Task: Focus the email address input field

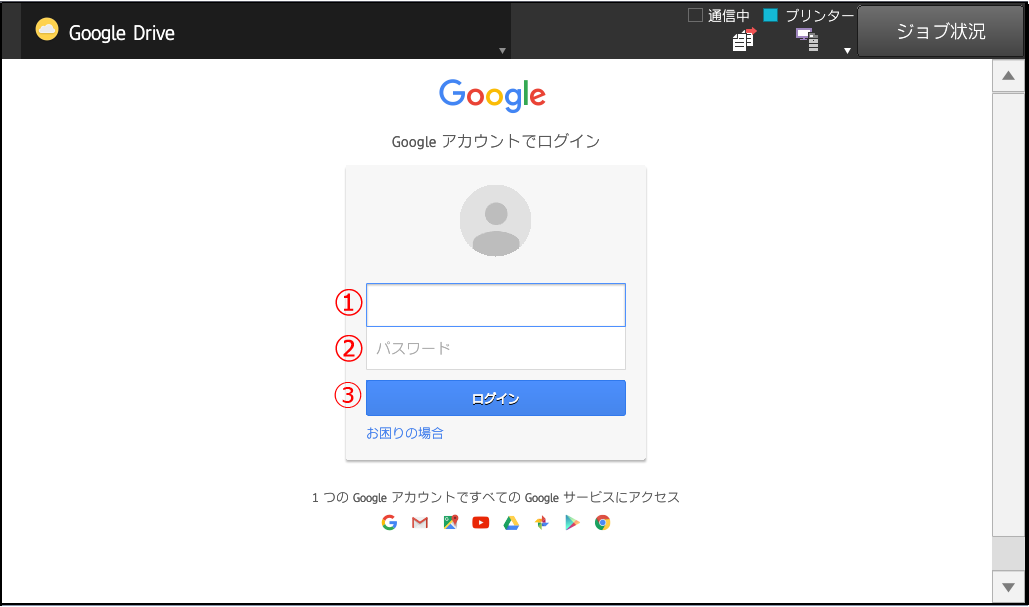Action: coord(495,304)
